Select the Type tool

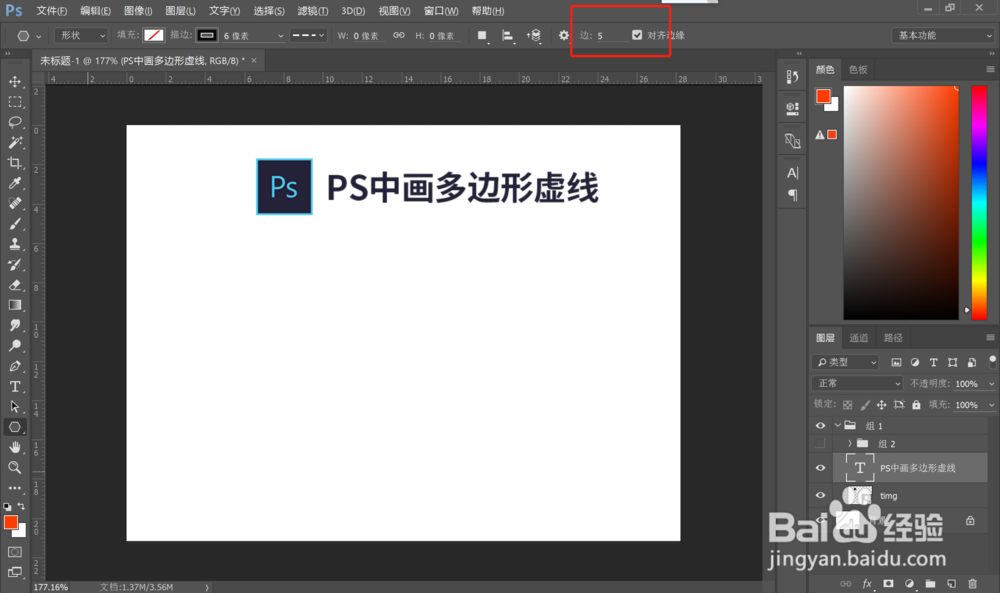click(15, 387)
